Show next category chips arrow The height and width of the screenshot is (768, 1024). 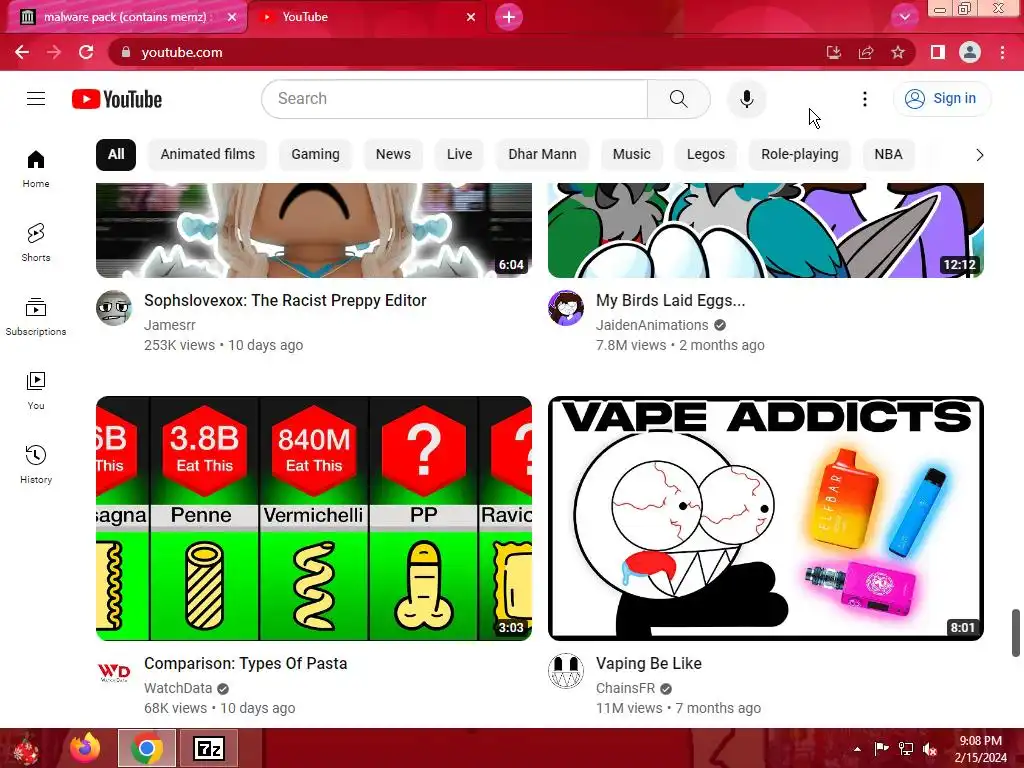[x=979, y=155]
